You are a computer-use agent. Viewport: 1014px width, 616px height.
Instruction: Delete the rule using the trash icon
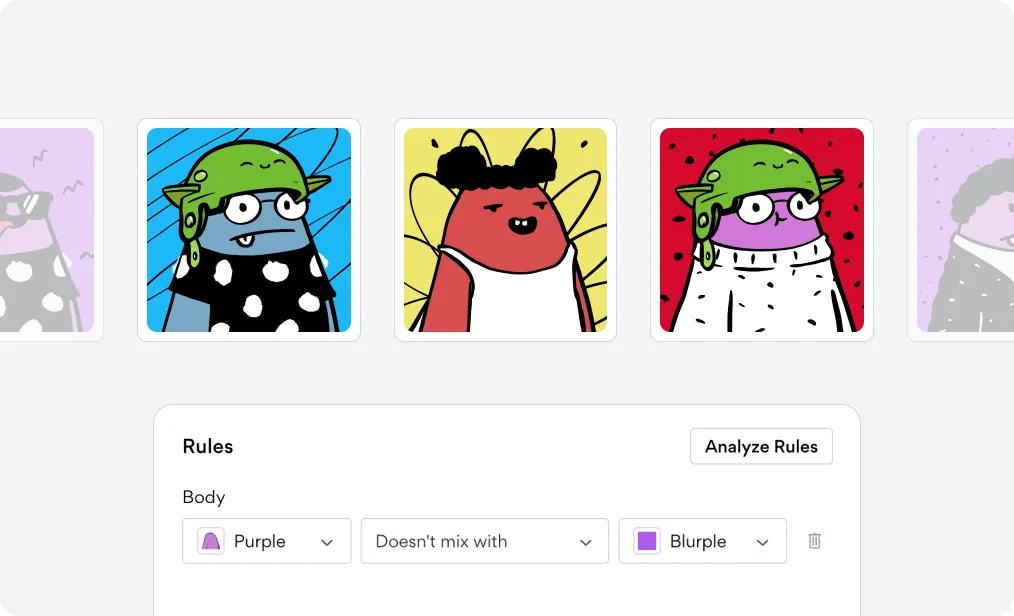[x=814, y=541]
